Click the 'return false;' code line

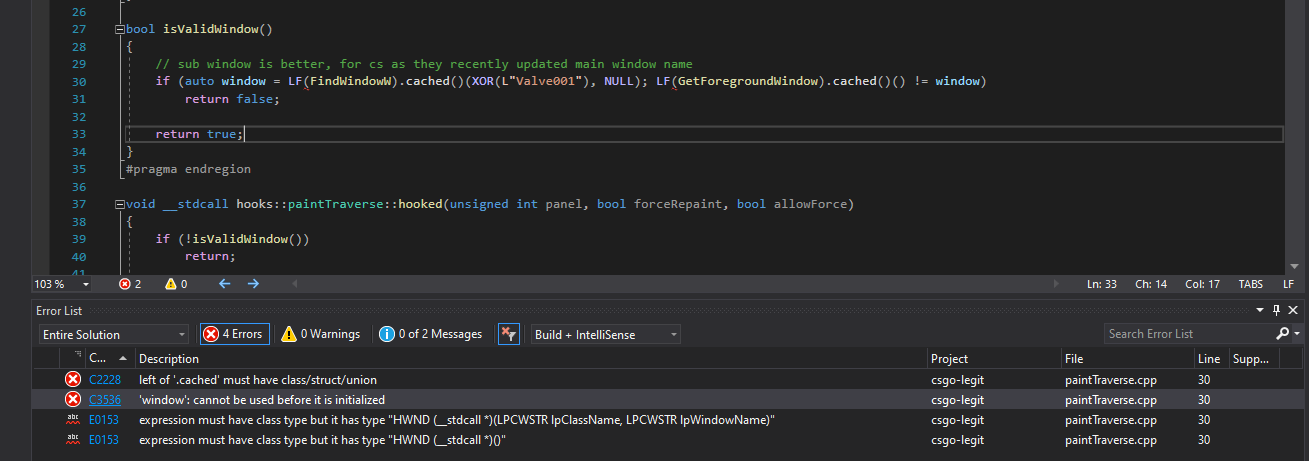[232, 99]
